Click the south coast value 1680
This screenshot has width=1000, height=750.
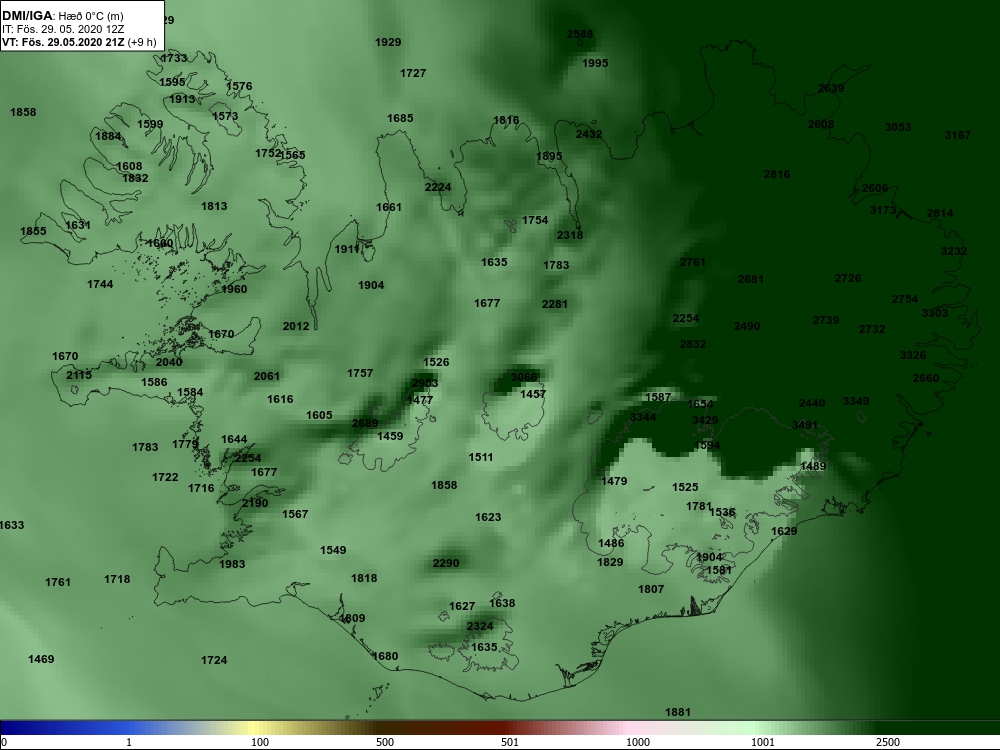coord(385,656)
